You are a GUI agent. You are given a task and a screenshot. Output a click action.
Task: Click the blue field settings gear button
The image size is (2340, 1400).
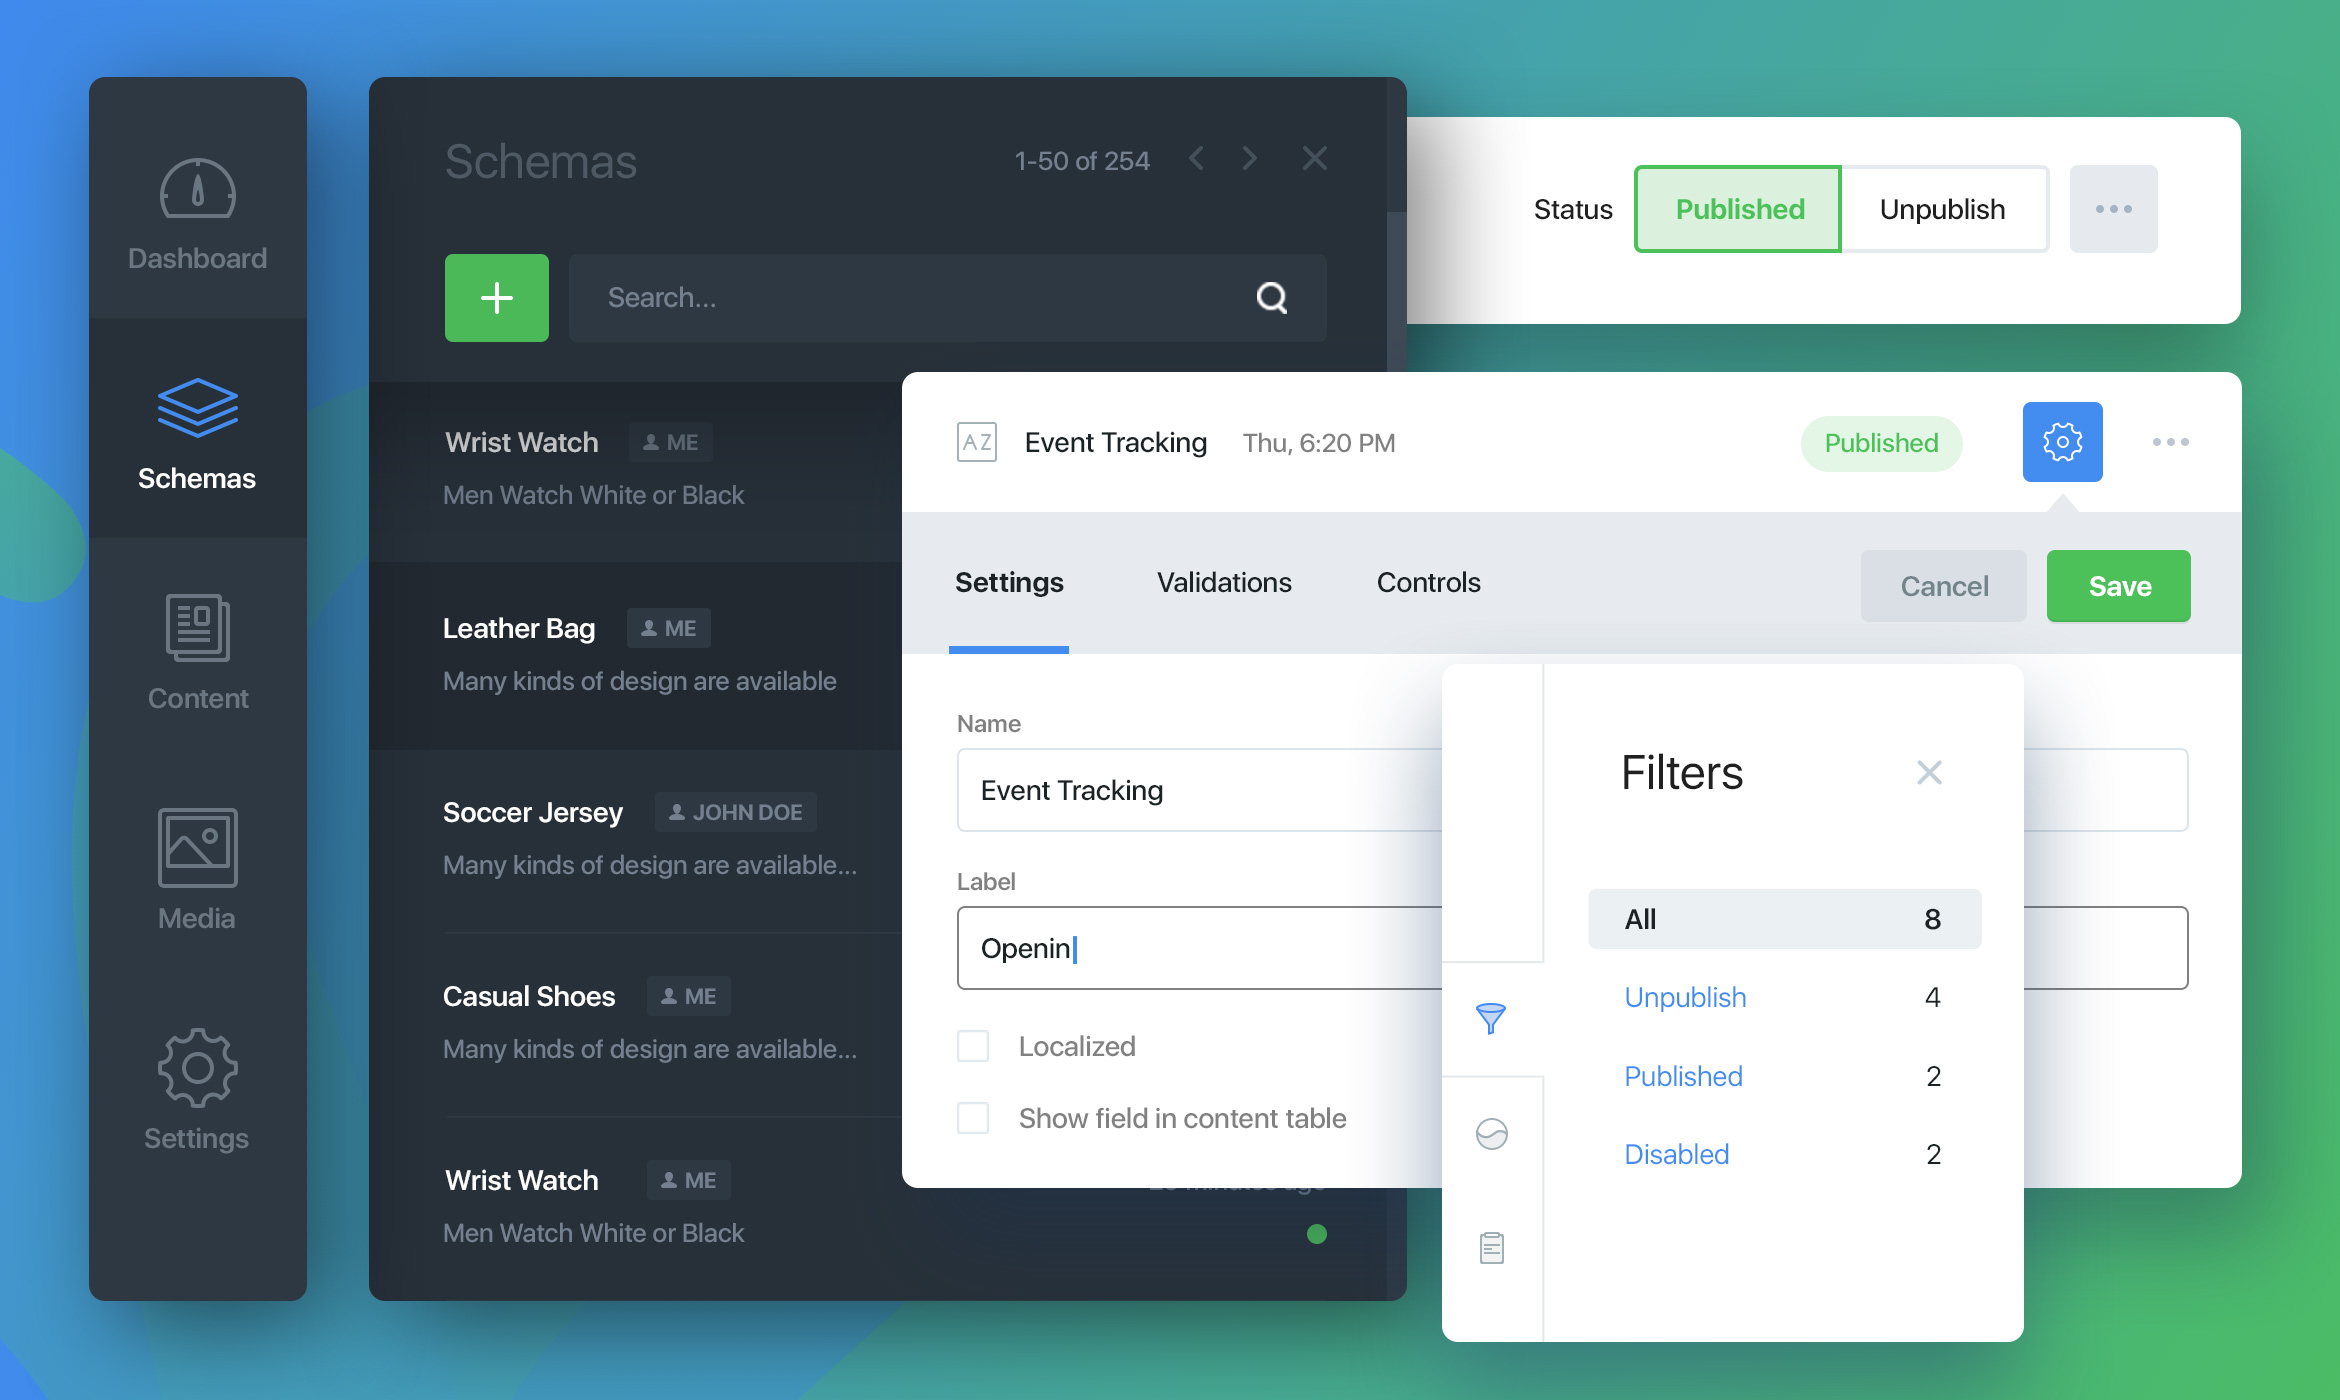2061,442
